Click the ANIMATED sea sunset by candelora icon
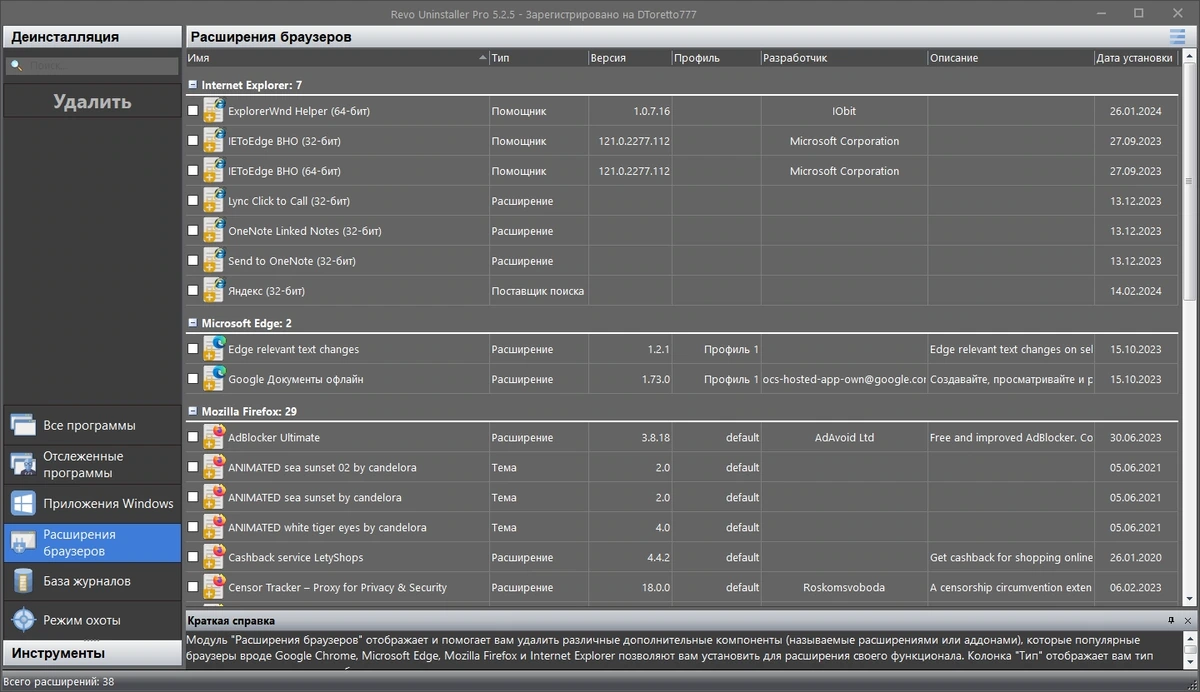Image resolution: width=1200 pixels, height=692 pixels. coord(214,497)
